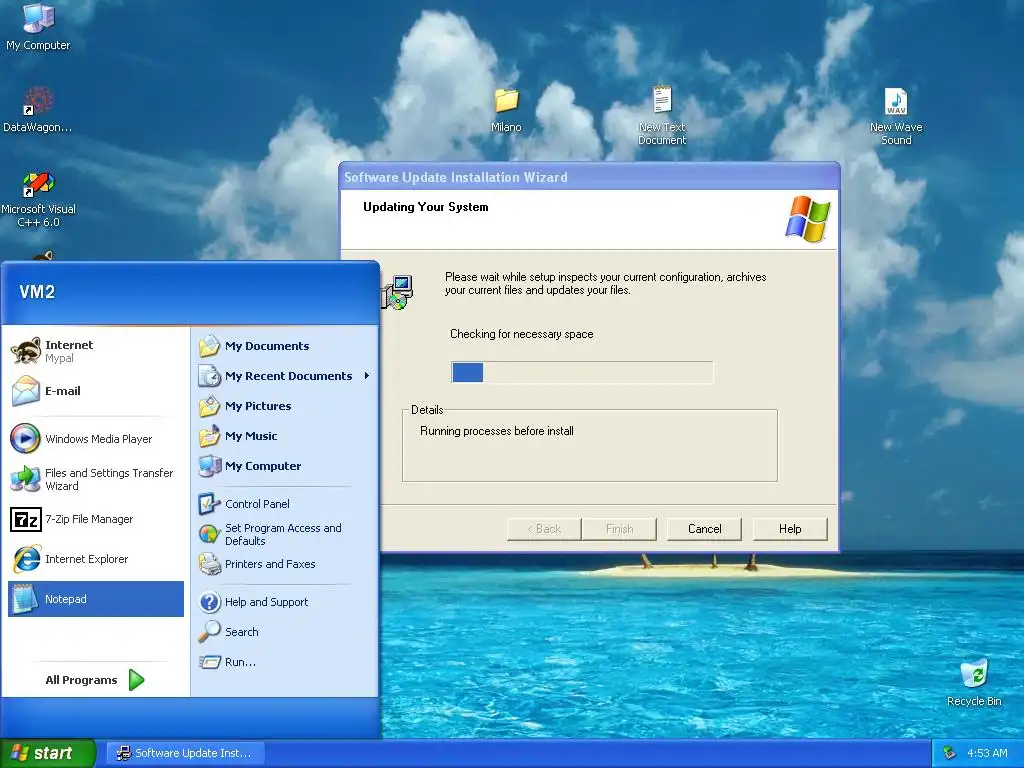Viewport: 1024px width, 768px height.
Task: Click the Cancel button in update wizard
Action: click(x=704, y=529)
